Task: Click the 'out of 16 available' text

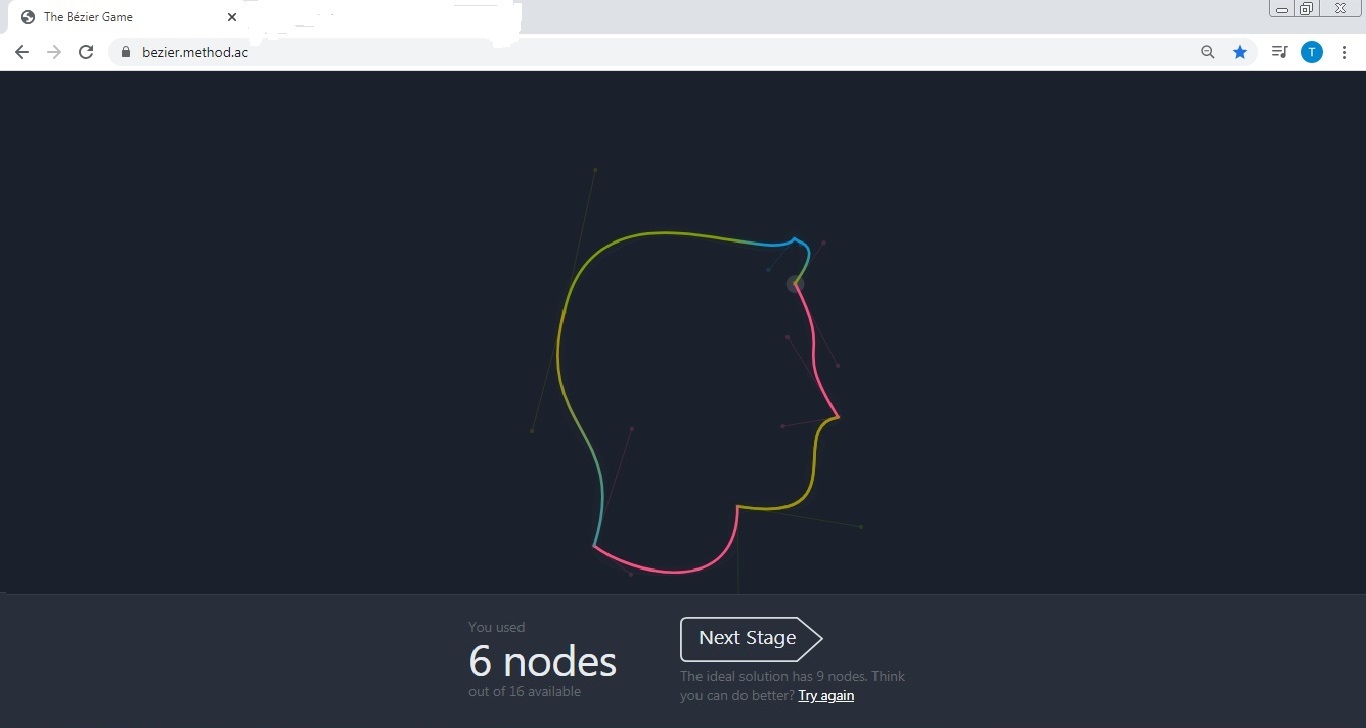Action: (x=524, y=692)
